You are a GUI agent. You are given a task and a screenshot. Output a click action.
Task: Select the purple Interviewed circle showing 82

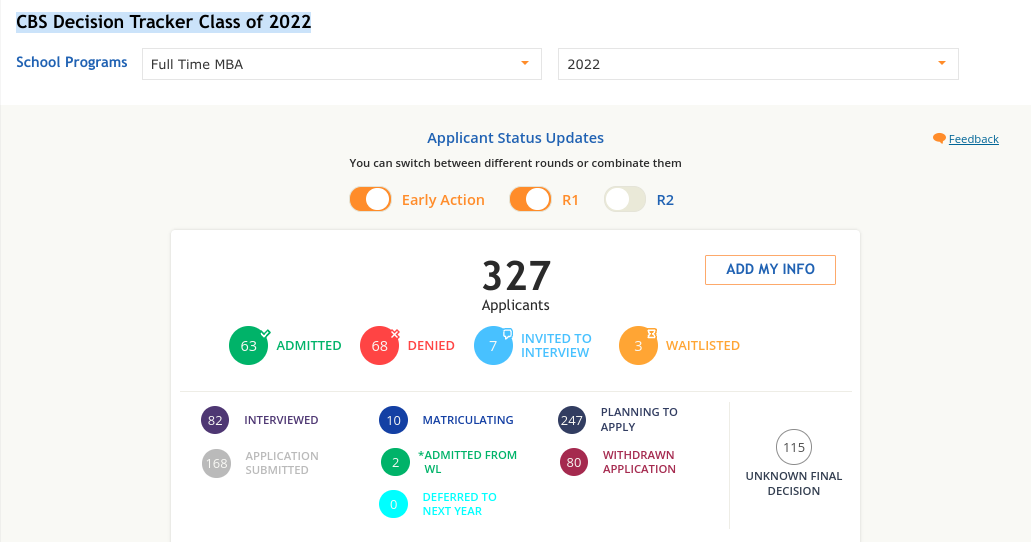point(215,420)
